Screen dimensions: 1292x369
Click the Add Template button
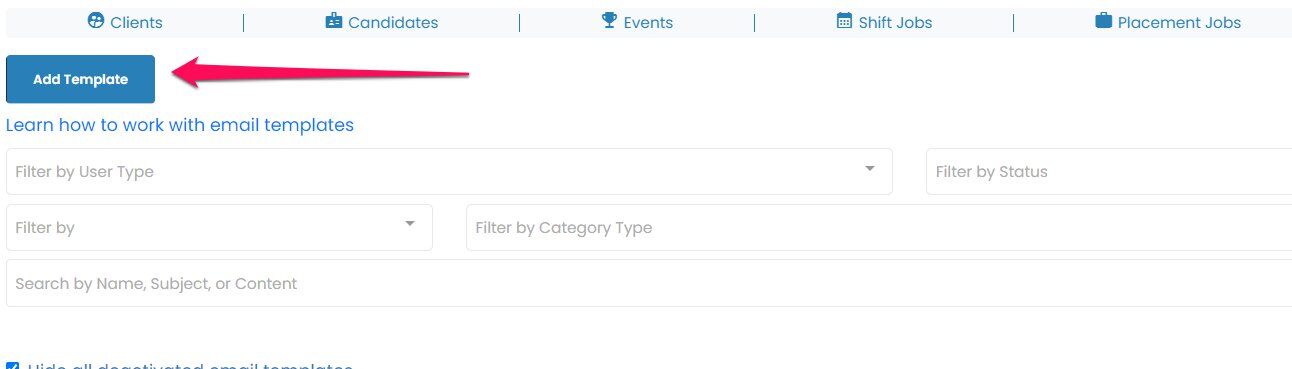click(80, 79)
